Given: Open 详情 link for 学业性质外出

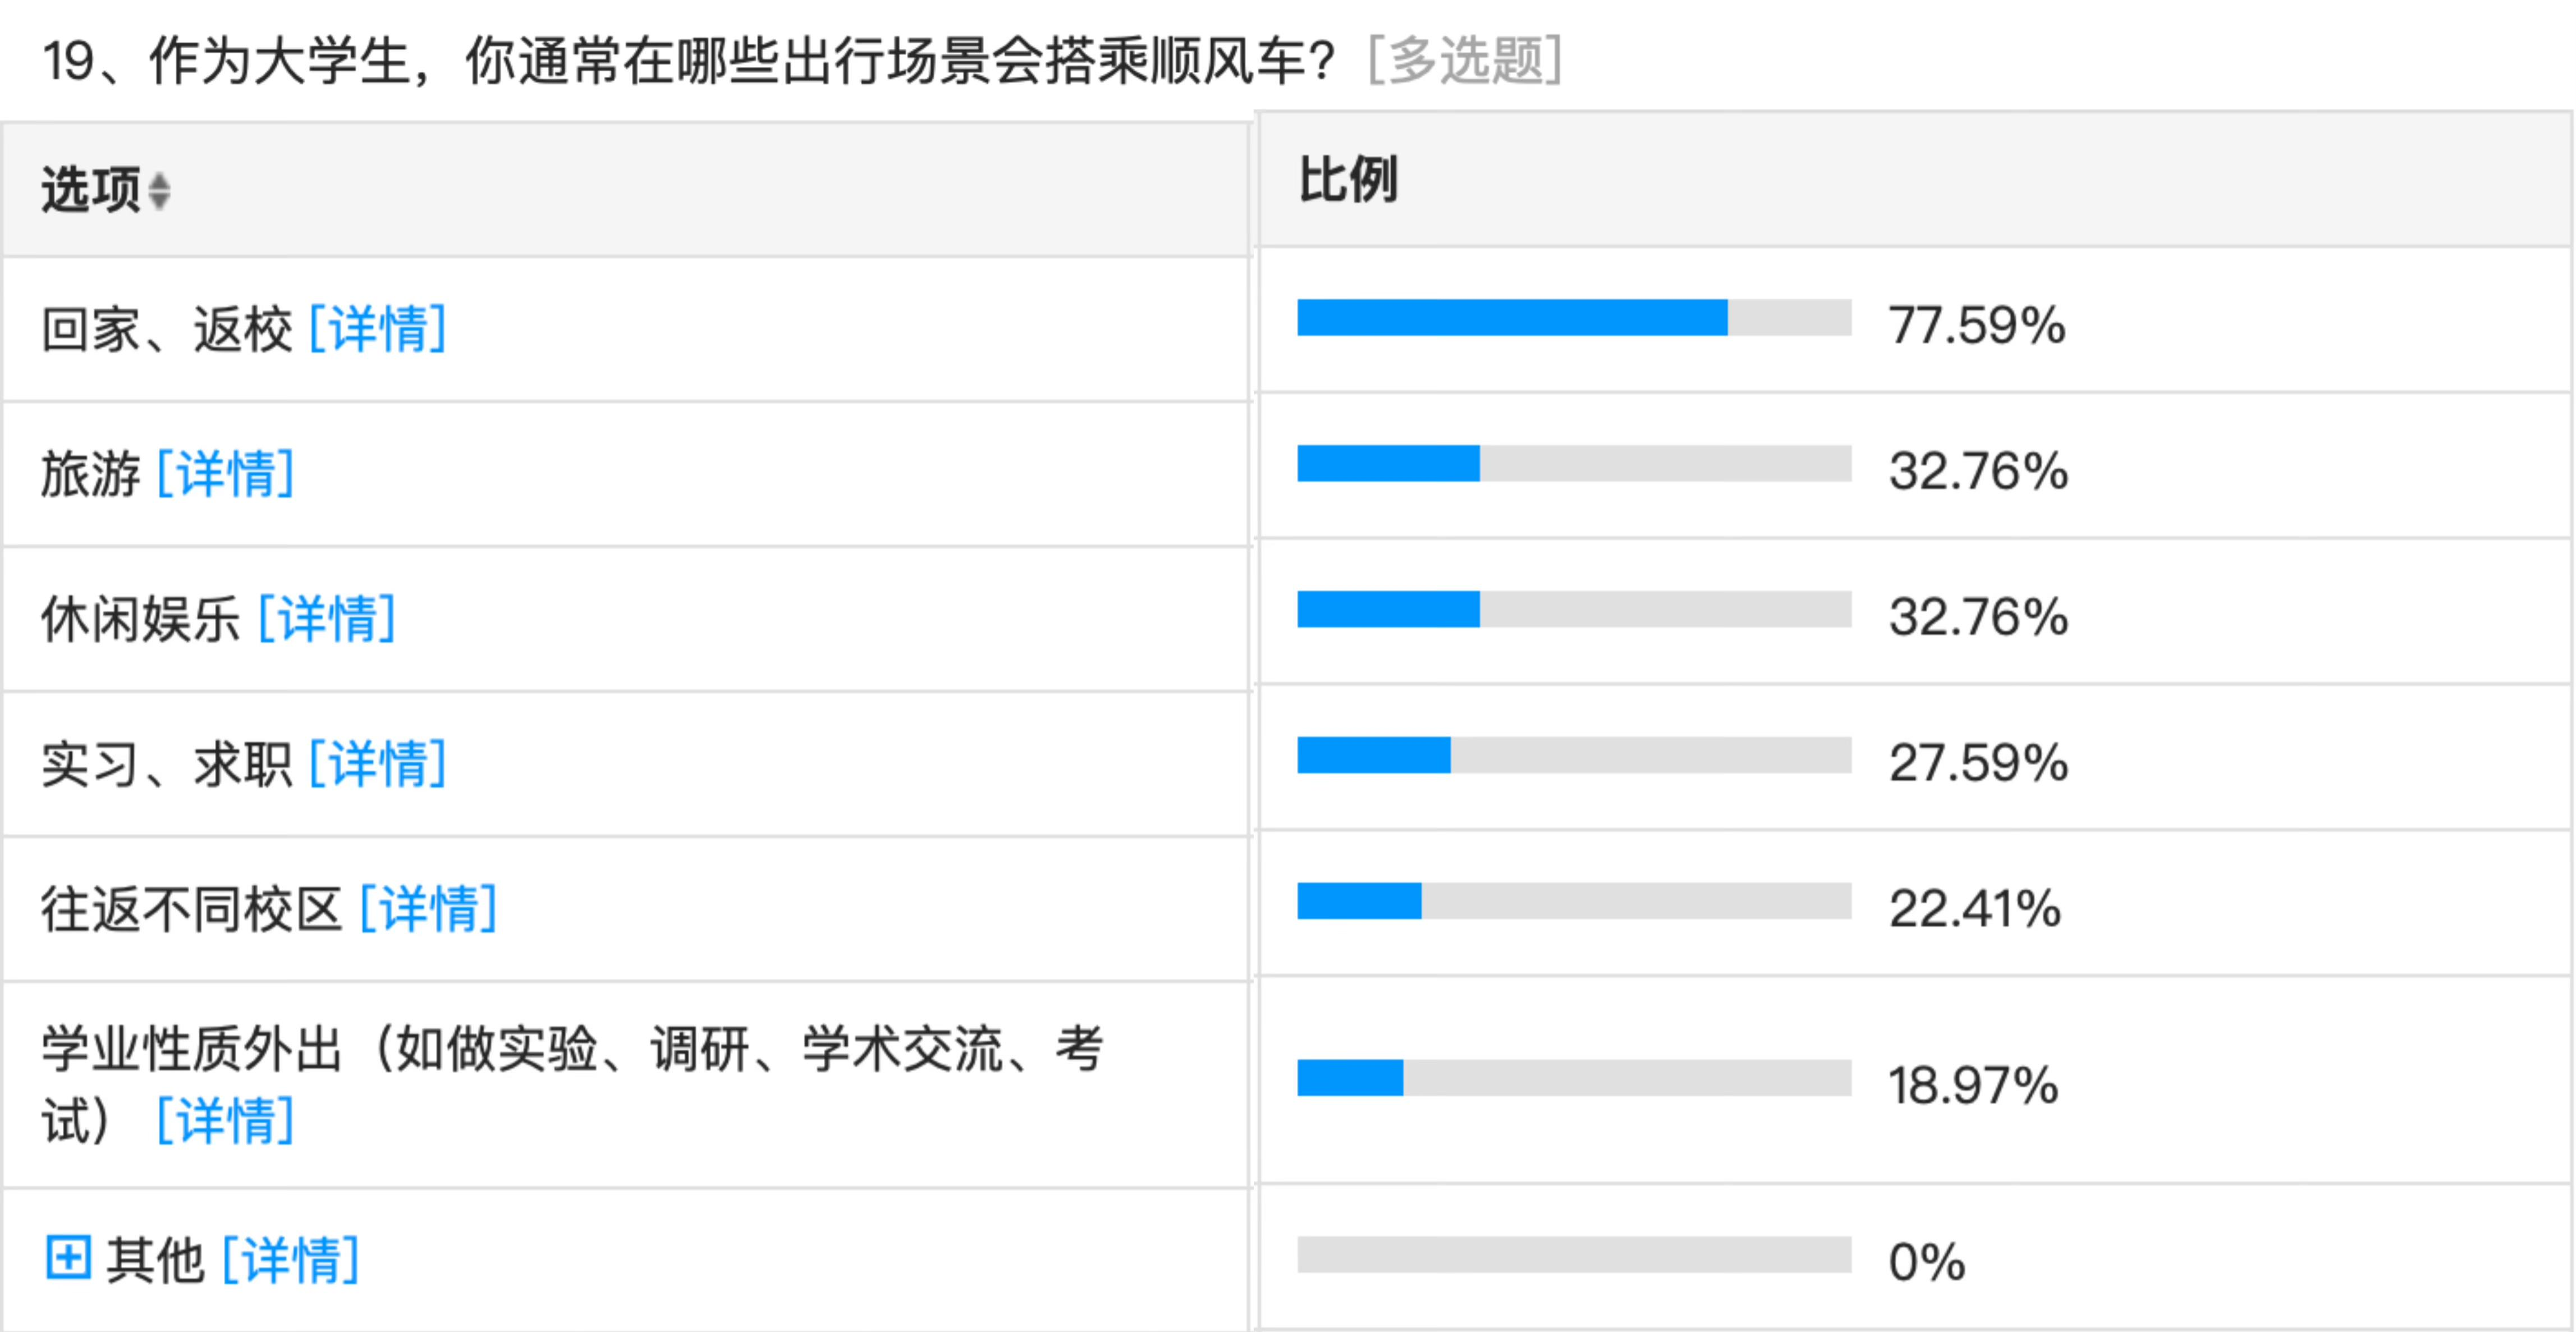Looking at the screenshot, I should (x=226, y=1119).
